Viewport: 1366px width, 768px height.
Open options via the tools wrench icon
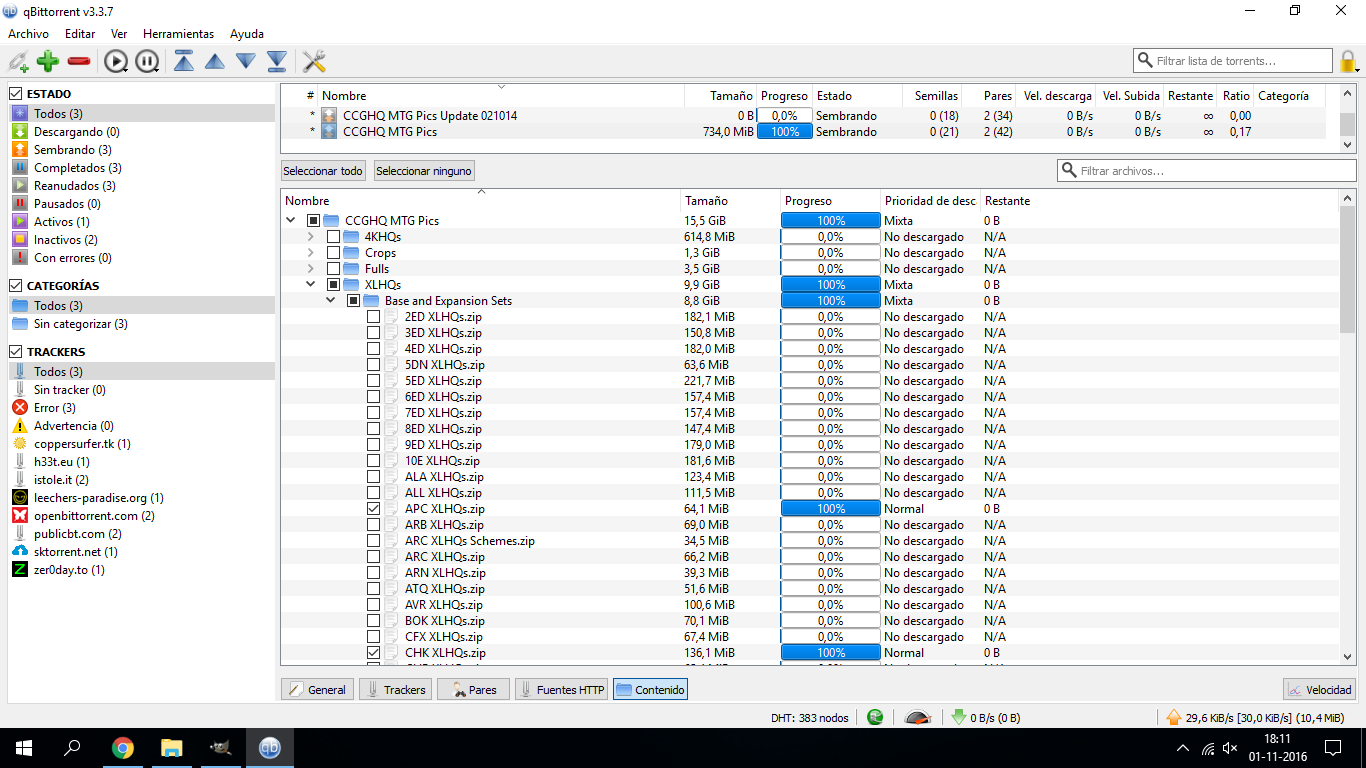[x=314, y=62]
